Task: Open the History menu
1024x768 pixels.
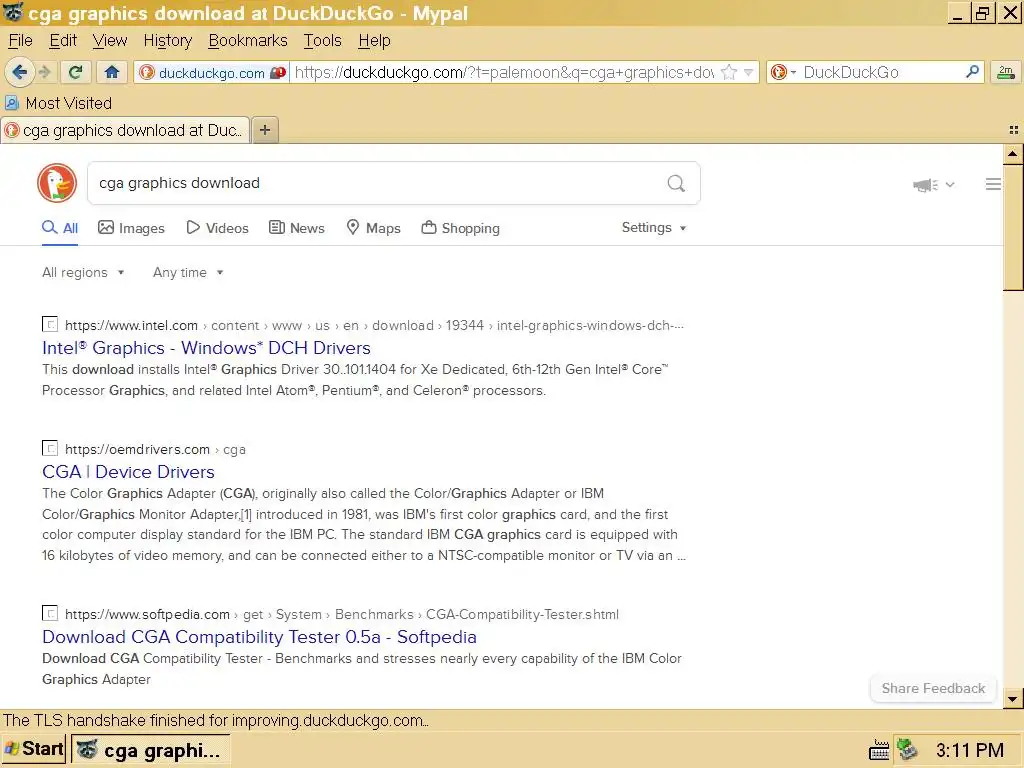Action: [x=168, y=40]
